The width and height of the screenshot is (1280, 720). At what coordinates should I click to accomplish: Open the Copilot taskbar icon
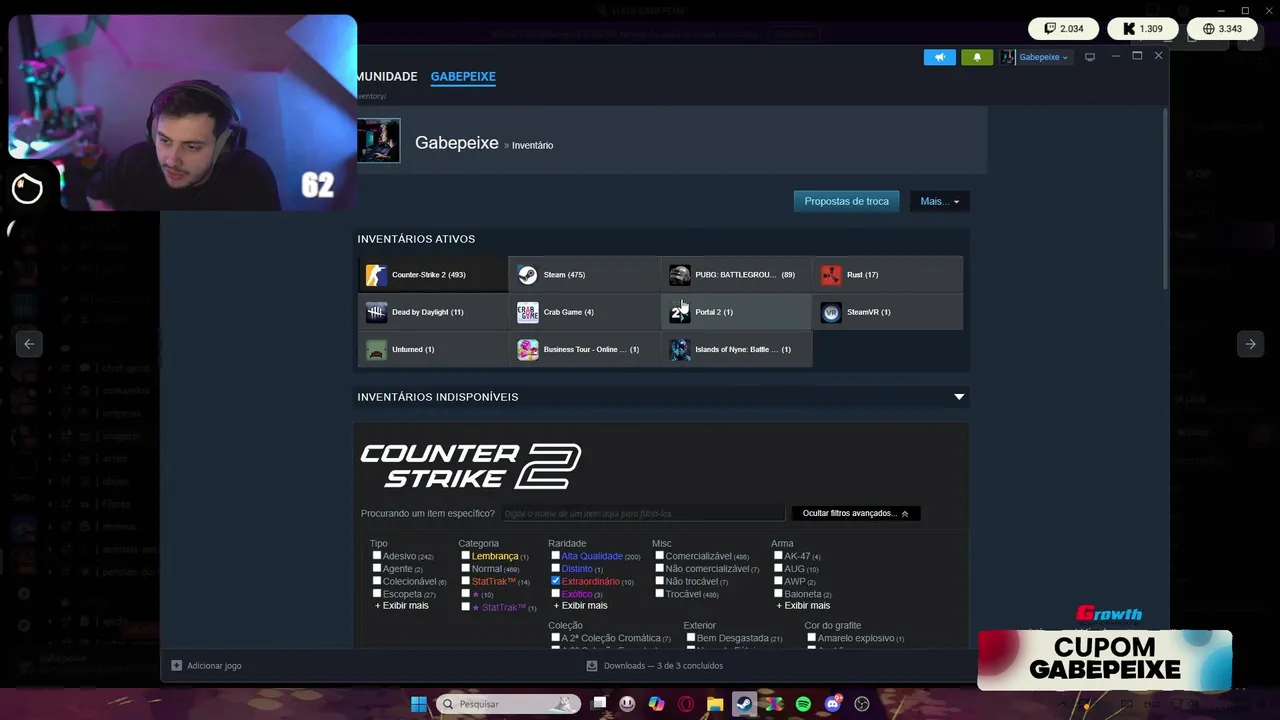click(656, 704)
